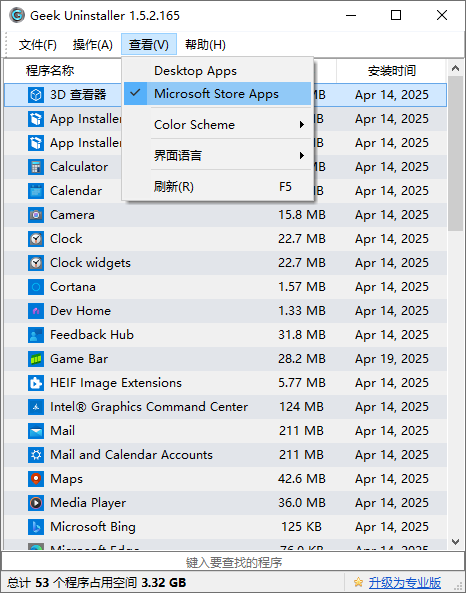
Task: Click the 1.57 MB size value
Action: 302,287
